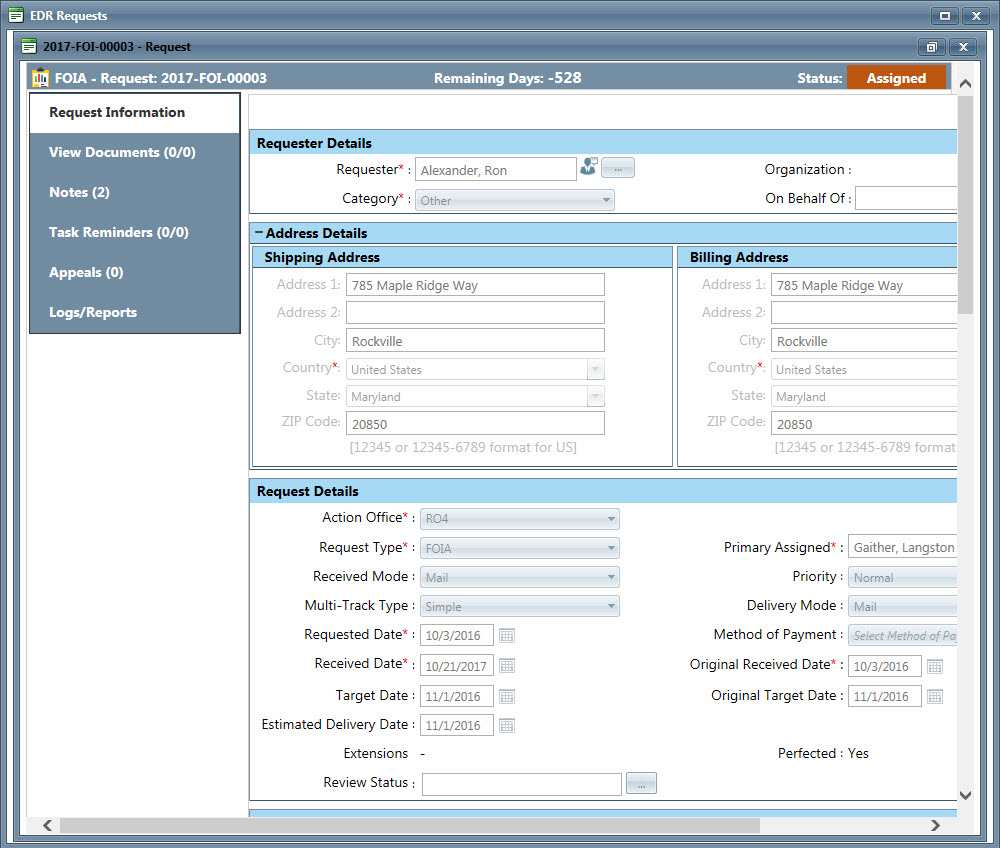Click the horizontal scrollbar at bottom

[410, 826]
